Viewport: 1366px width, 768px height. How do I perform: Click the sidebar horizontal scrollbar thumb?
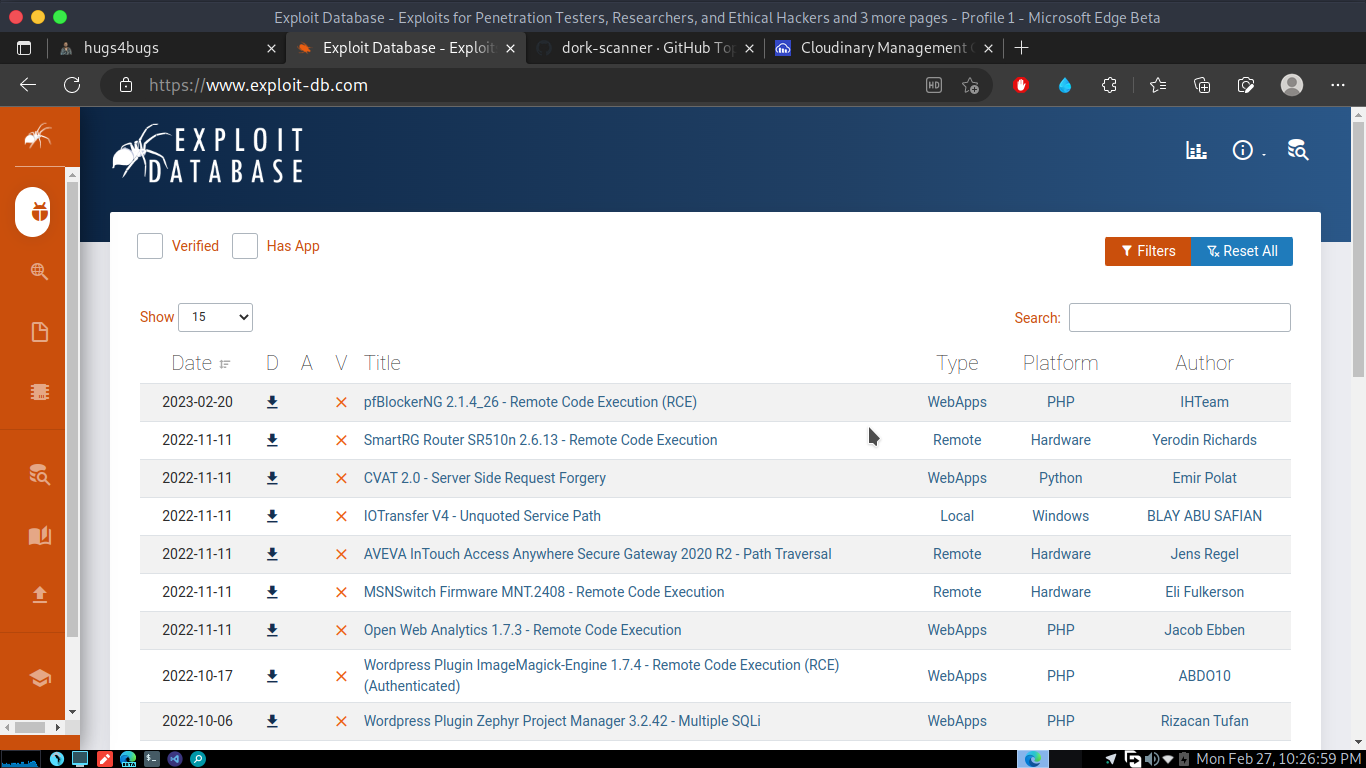[31, 727]
